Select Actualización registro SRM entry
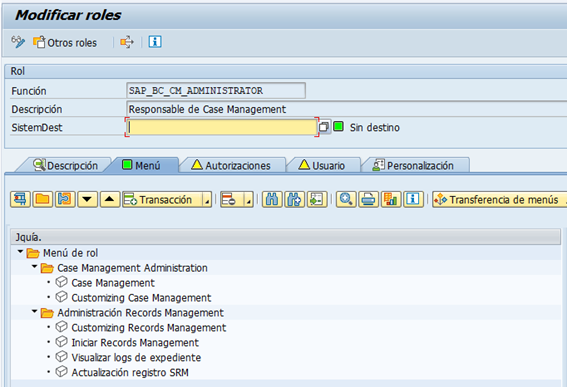The width and height of the screenshot is (567, 387). (130, 372)
